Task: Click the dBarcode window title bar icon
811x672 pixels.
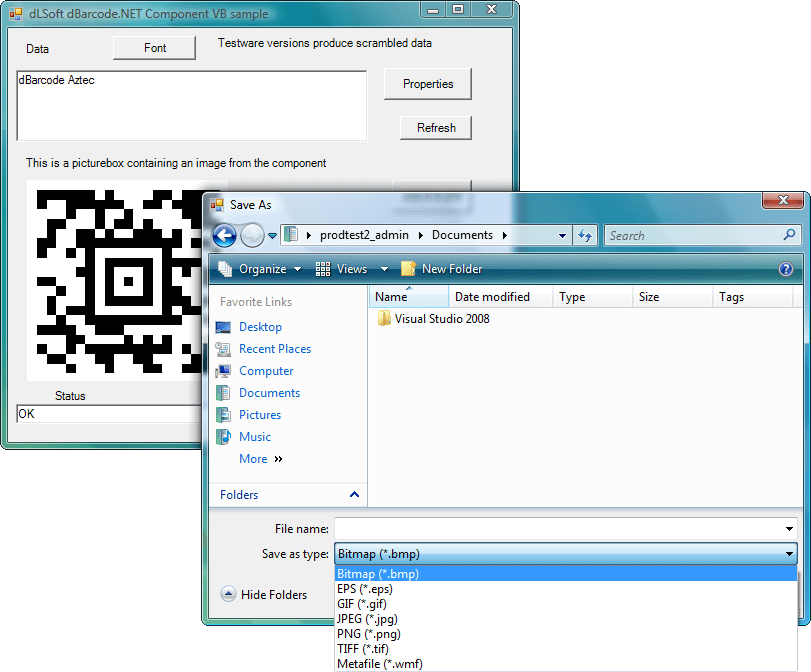Action: pyautogui.click(x=16, y=13)
